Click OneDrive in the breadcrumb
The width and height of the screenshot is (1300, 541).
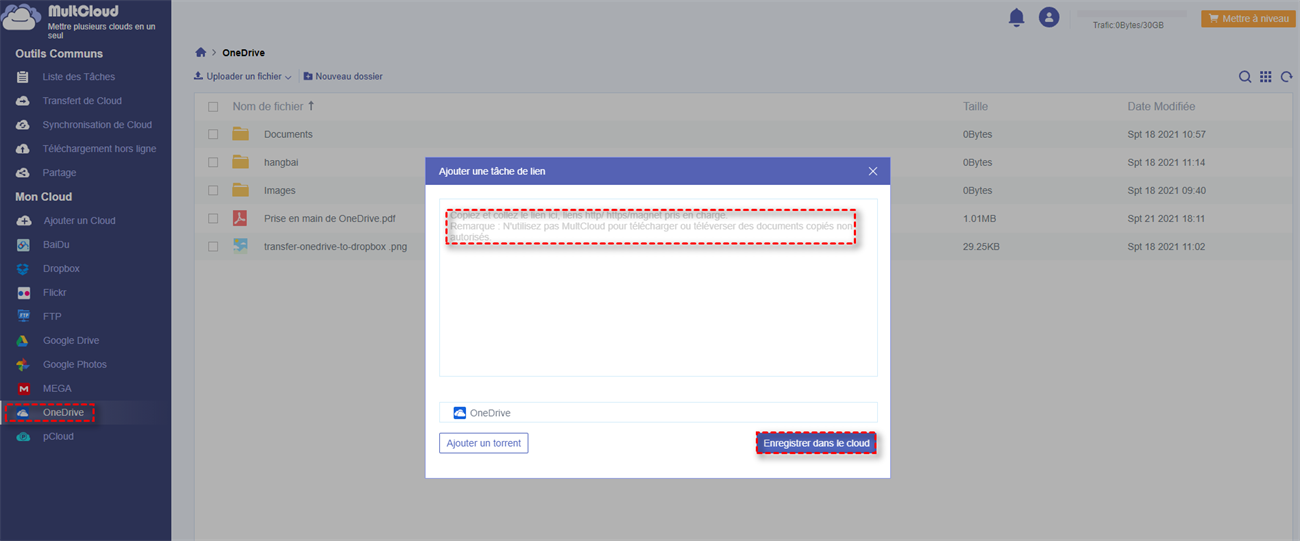pos(243,53)
